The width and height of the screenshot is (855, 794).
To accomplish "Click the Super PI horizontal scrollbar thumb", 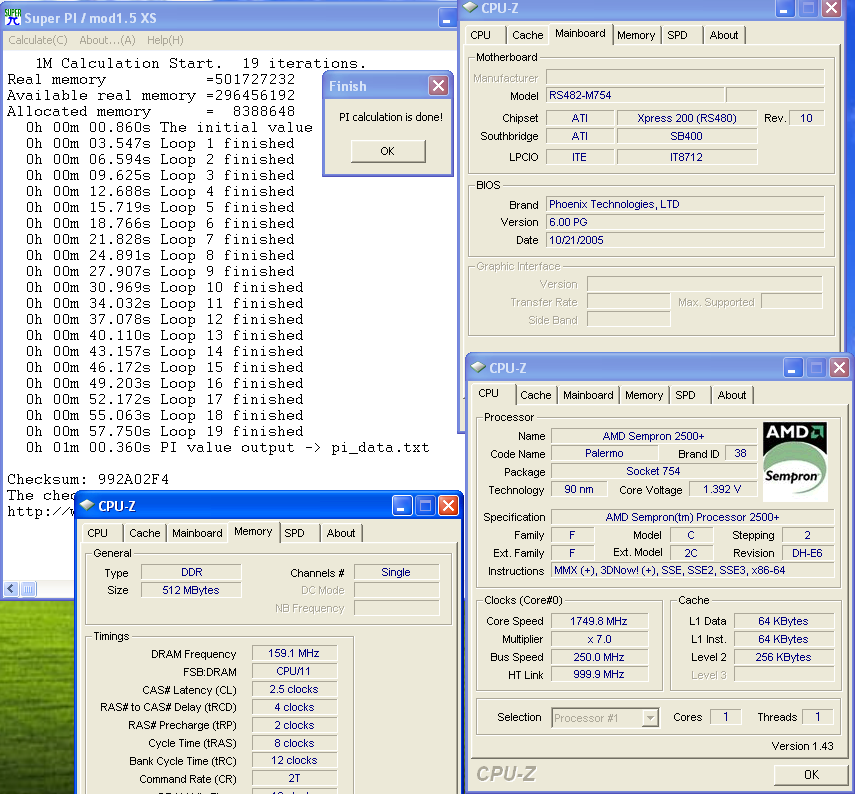I will [28, 589].
